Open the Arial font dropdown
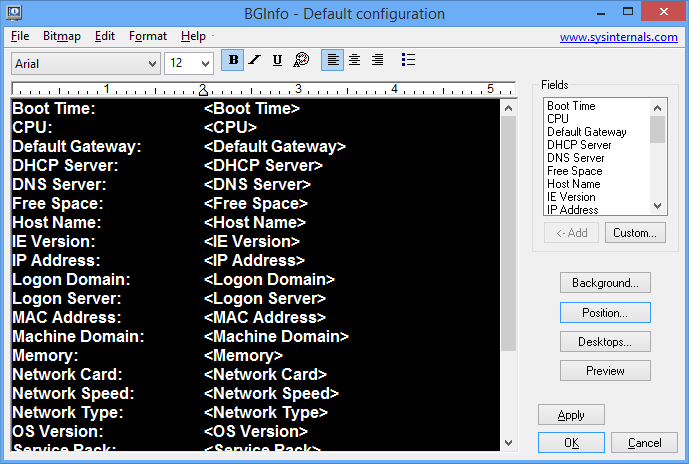Image resolution: width=689 pixels, height=464 pixels. click(85, 64)
